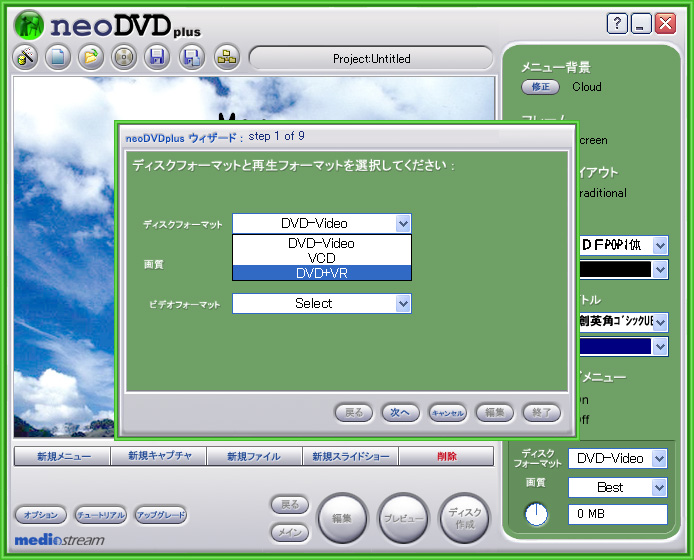Save the project with the floppy disk icon
The height and width of the screenshot is (560, 694).
(157, 57)
